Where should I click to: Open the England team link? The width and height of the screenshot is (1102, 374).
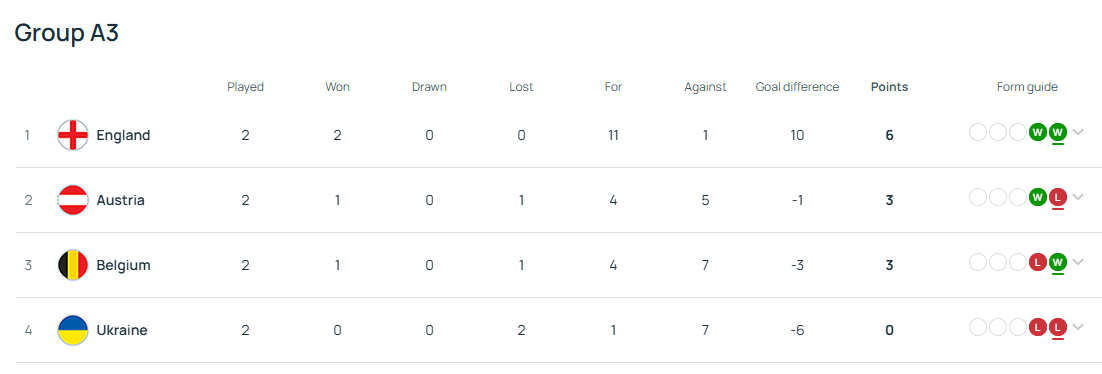pos(123,135)
